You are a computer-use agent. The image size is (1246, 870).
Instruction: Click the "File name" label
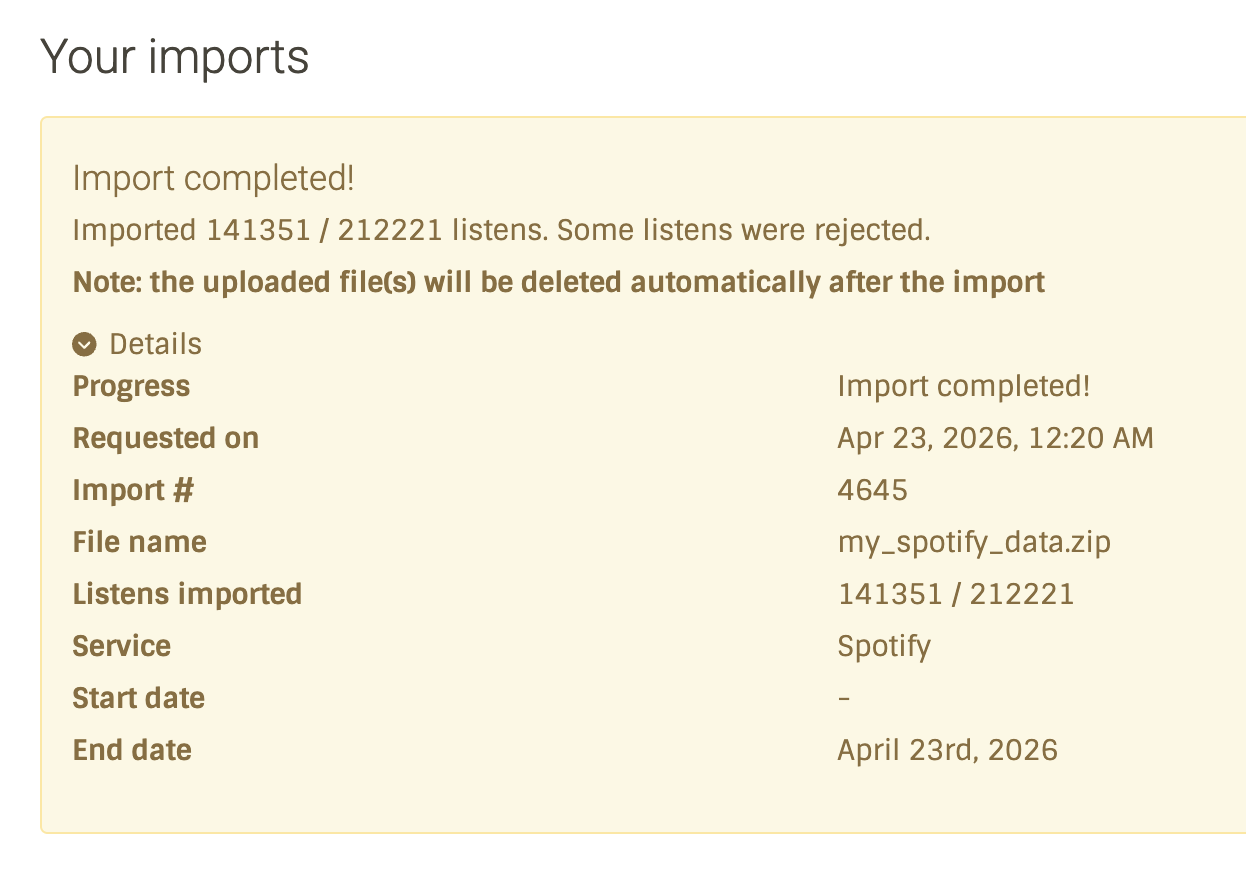pos(140,542)
